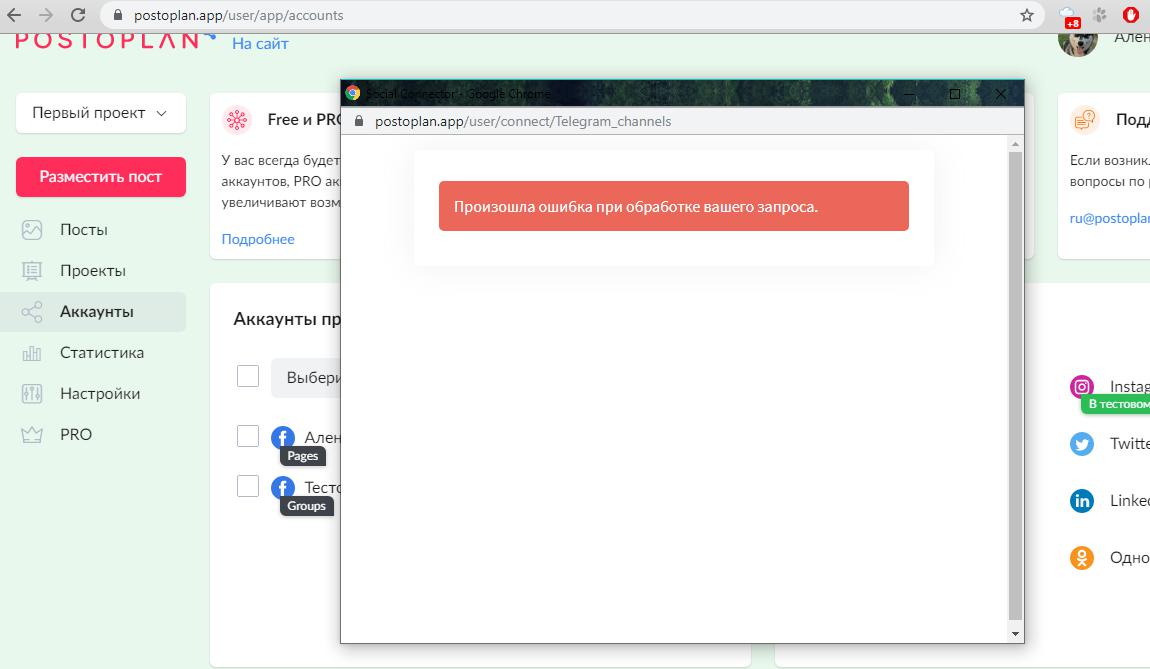Bookmark page with the star icon
This screenshot has height=669, width=1150.
1027,15
